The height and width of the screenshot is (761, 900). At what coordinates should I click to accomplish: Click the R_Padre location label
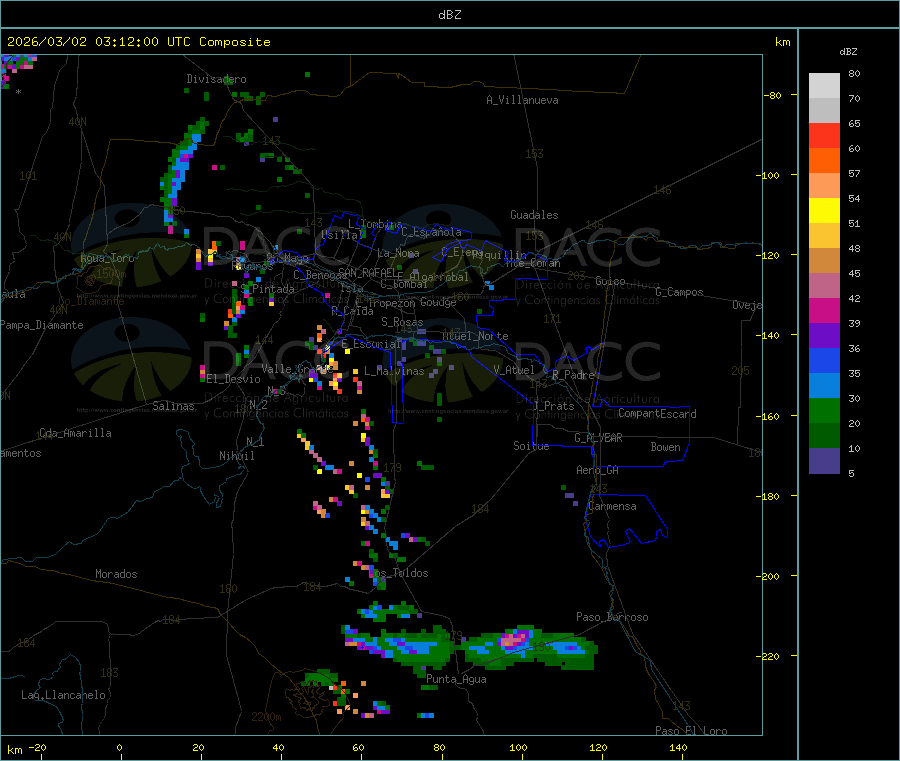[x=573, y=375]
